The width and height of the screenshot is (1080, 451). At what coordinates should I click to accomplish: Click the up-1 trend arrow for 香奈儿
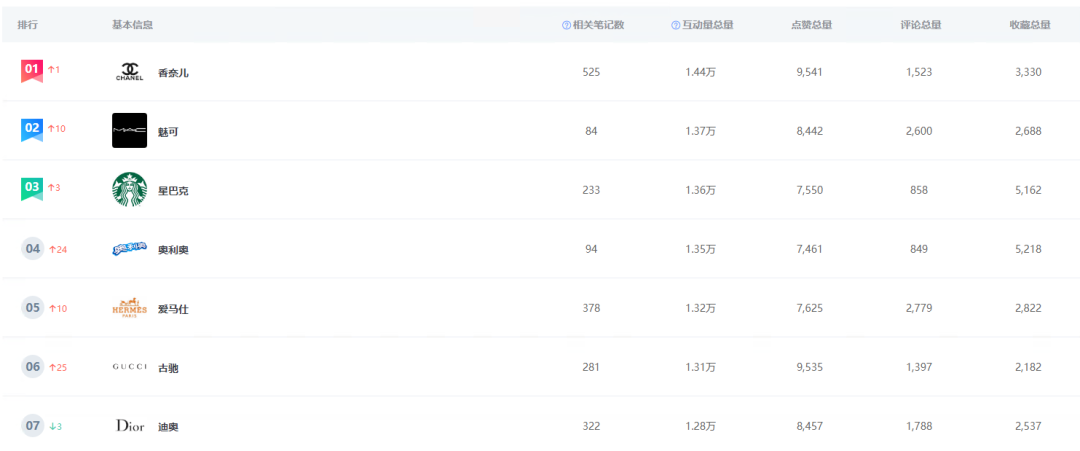pos(54,70)
